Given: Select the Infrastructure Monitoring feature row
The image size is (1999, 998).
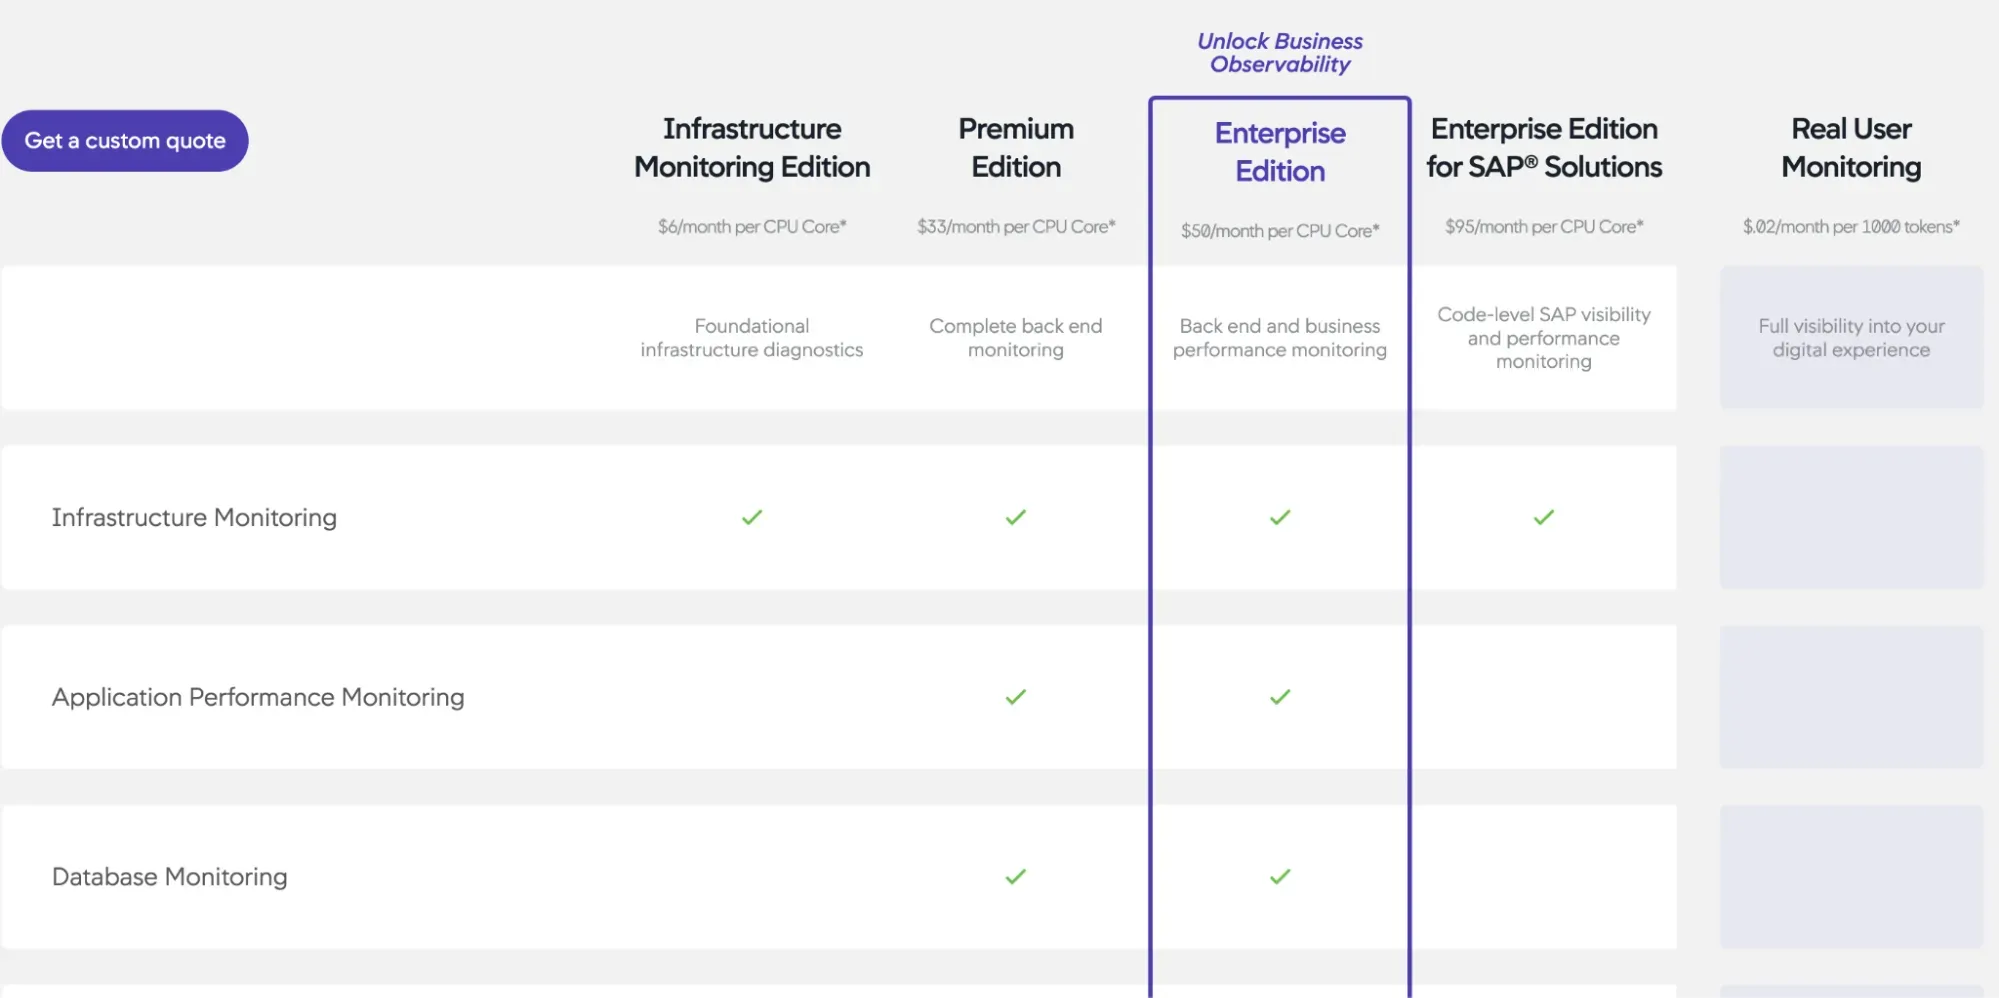Looking at the screenshot, I should [x=195, y=517].
